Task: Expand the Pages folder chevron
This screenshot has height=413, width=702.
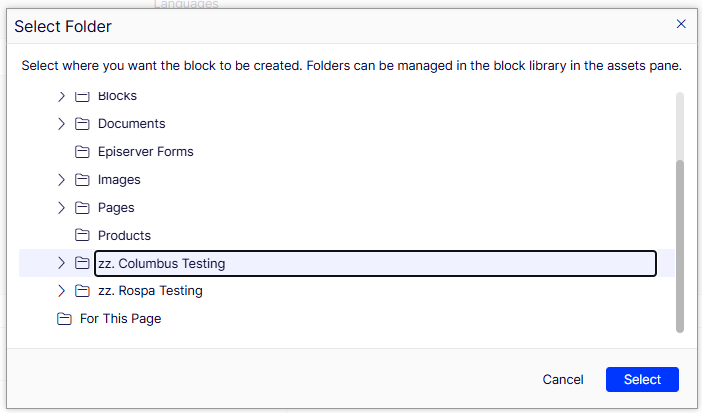Action: (61, 208)
